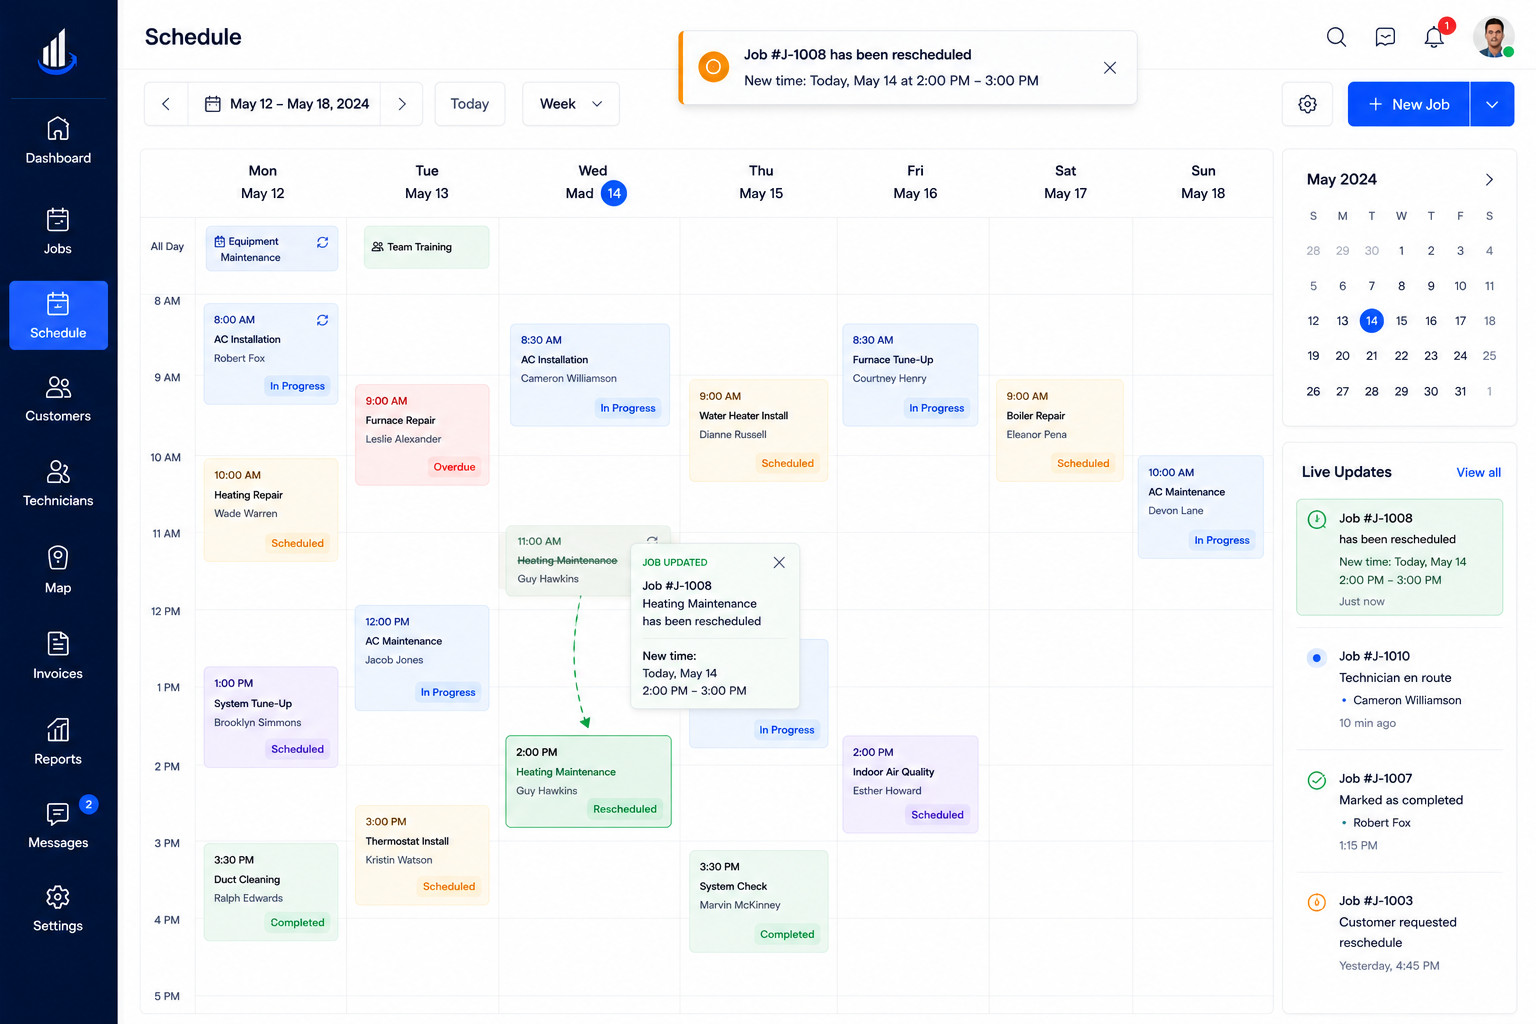Click recurring icon on Equipment Maintenance
The height and width of the screenshot is (1024, 1536).
(322, 242)
